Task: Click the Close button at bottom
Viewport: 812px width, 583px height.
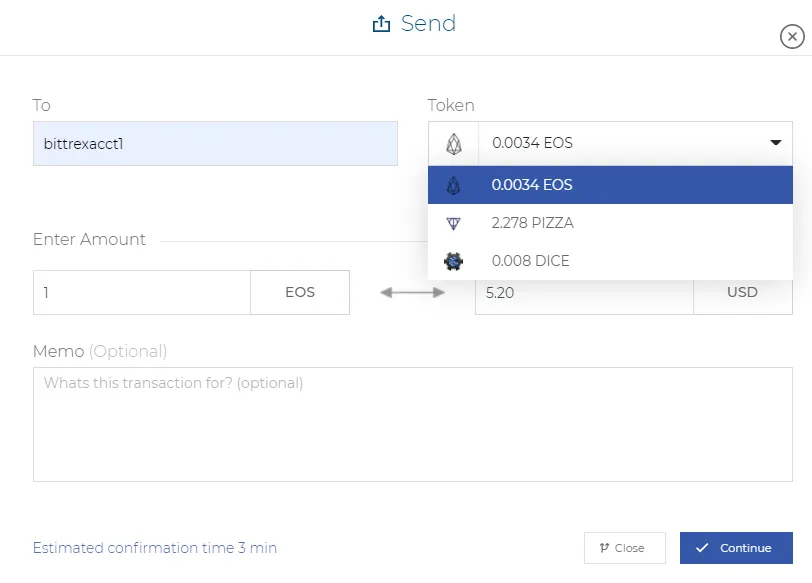Action: (625, 548)
